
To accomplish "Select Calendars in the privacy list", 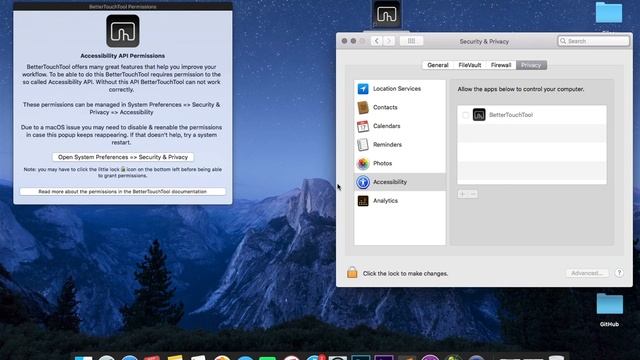I will coord(400,126).
